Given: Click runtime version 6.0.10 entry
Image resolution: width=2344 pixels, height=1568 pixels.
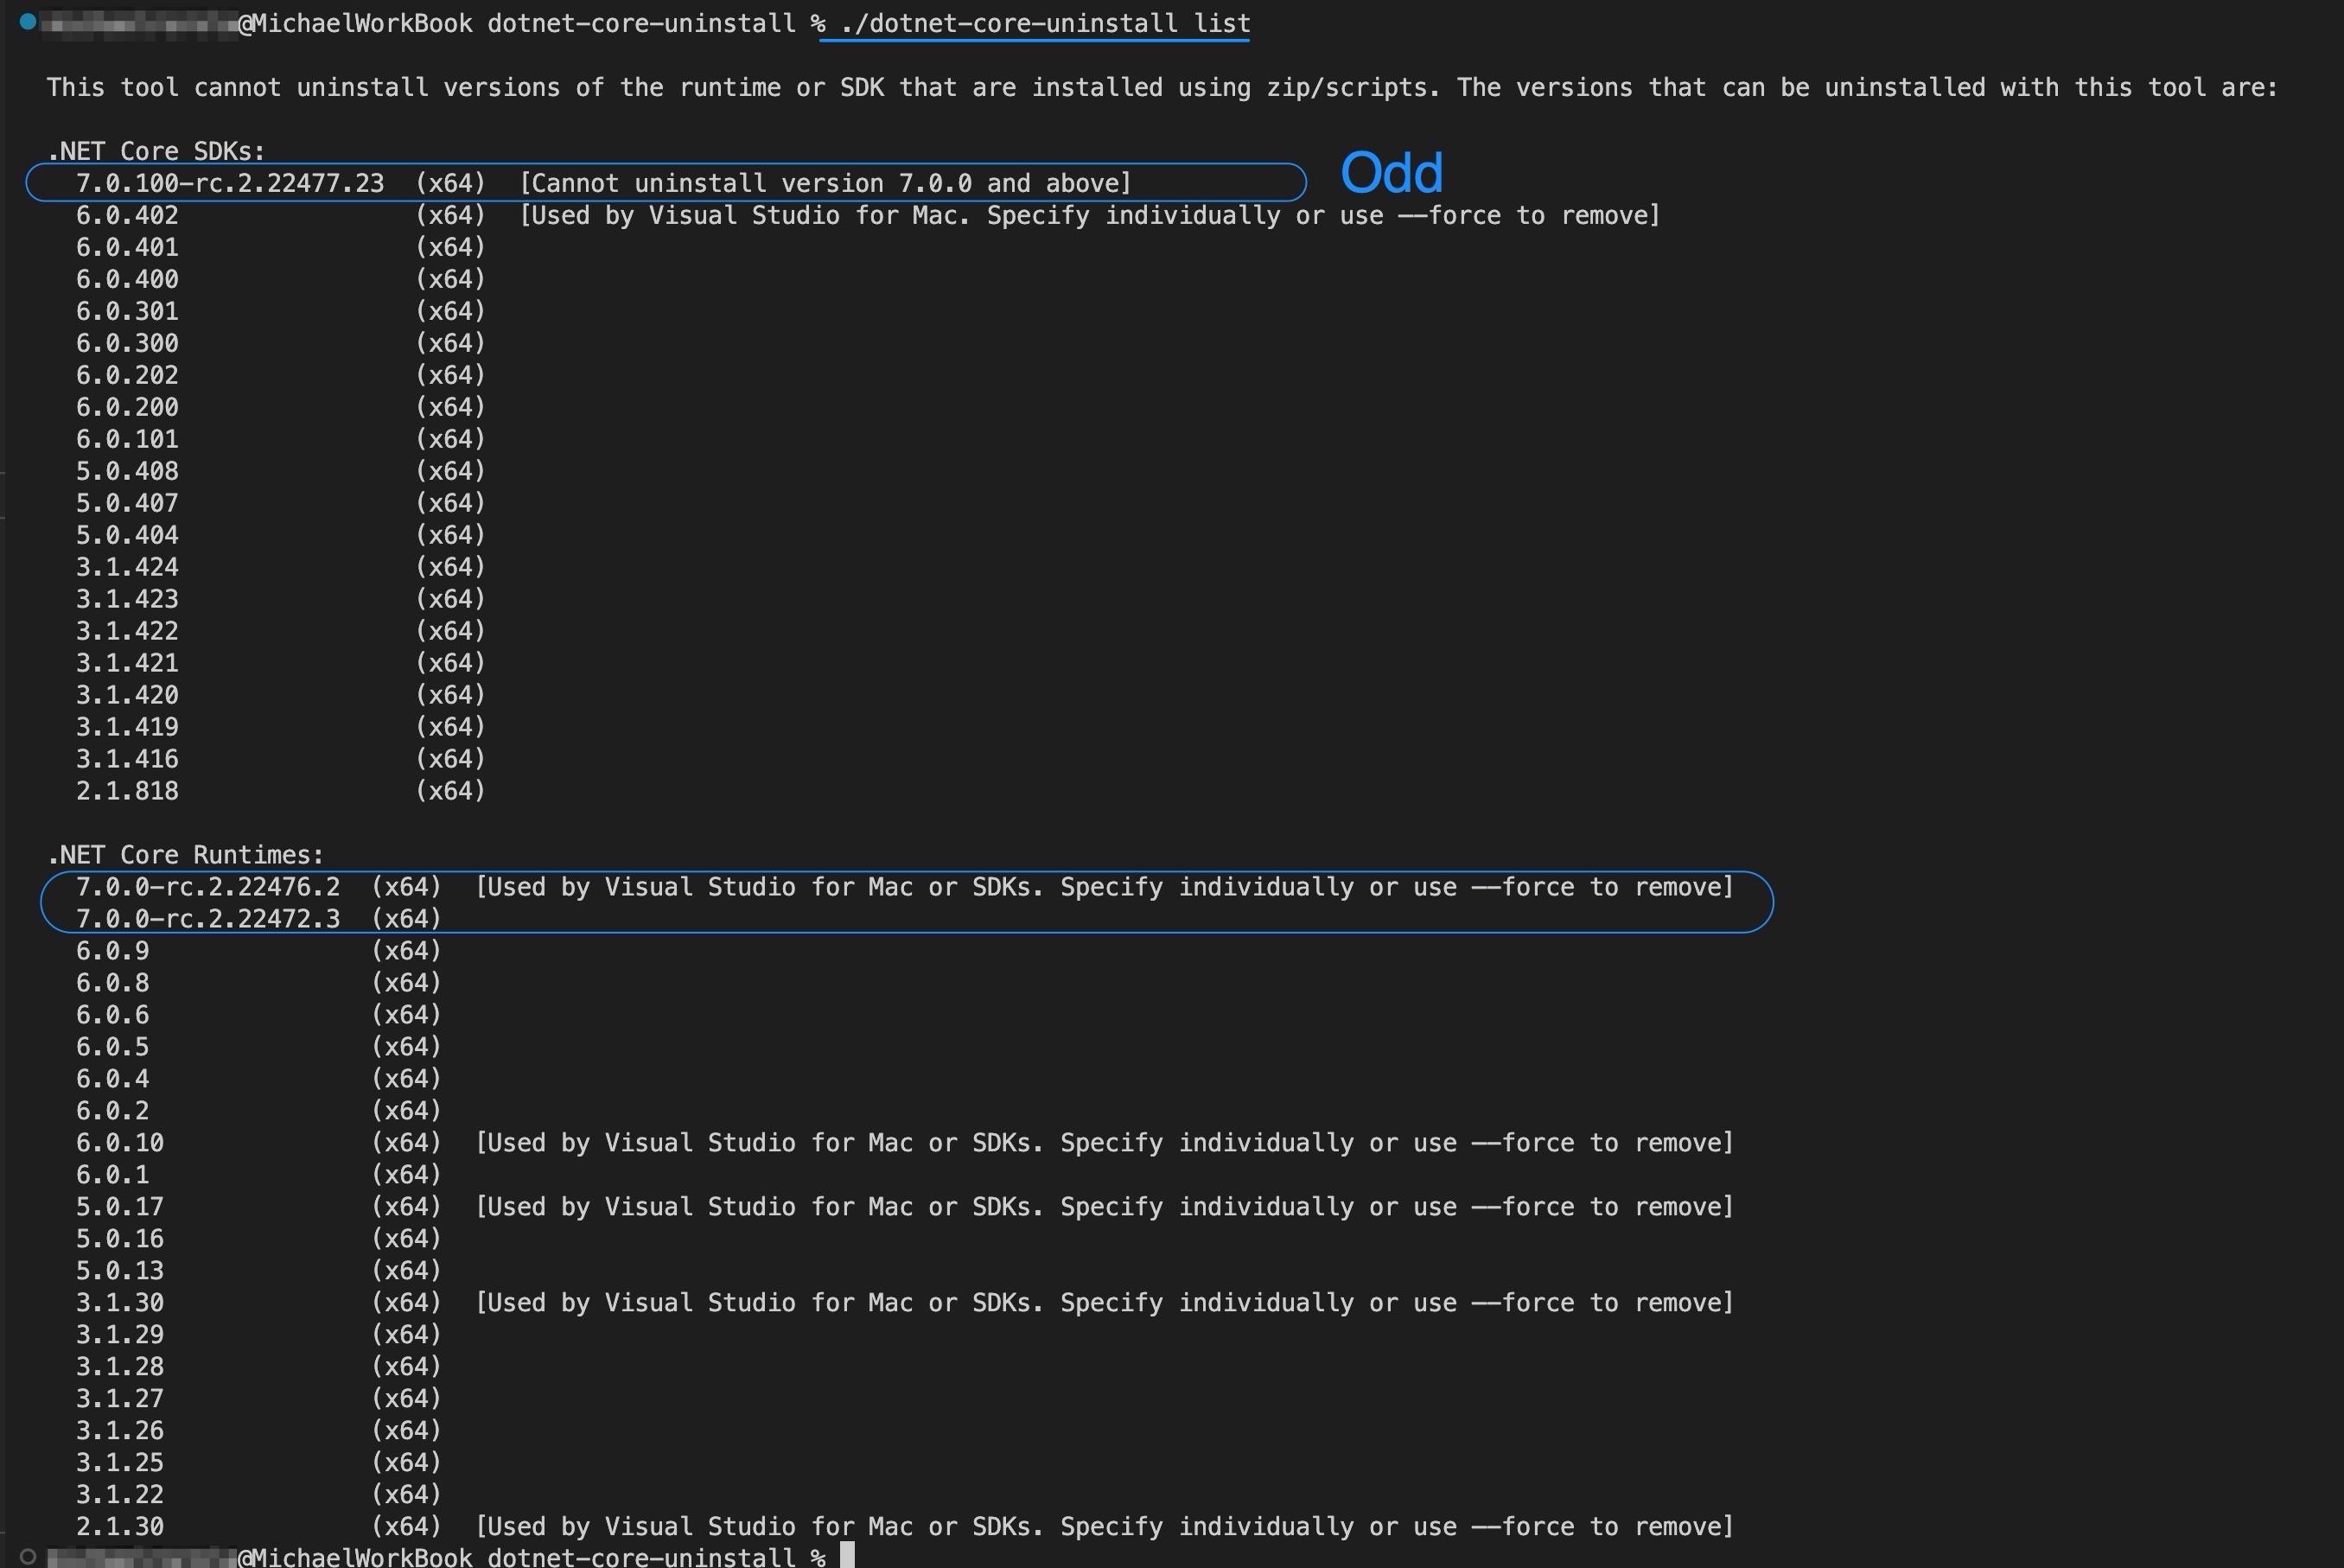Looking at the screenshot, I should [x=120, y=1143].
